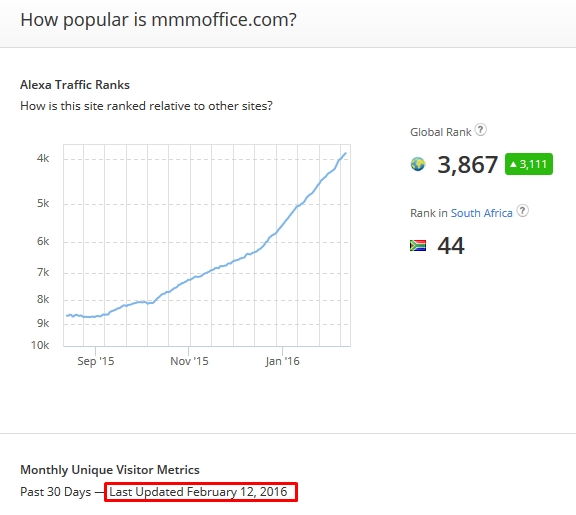This screenshot has height=515, width=576.
Task: Click the South Africa rank number 44
Action: 451,245
